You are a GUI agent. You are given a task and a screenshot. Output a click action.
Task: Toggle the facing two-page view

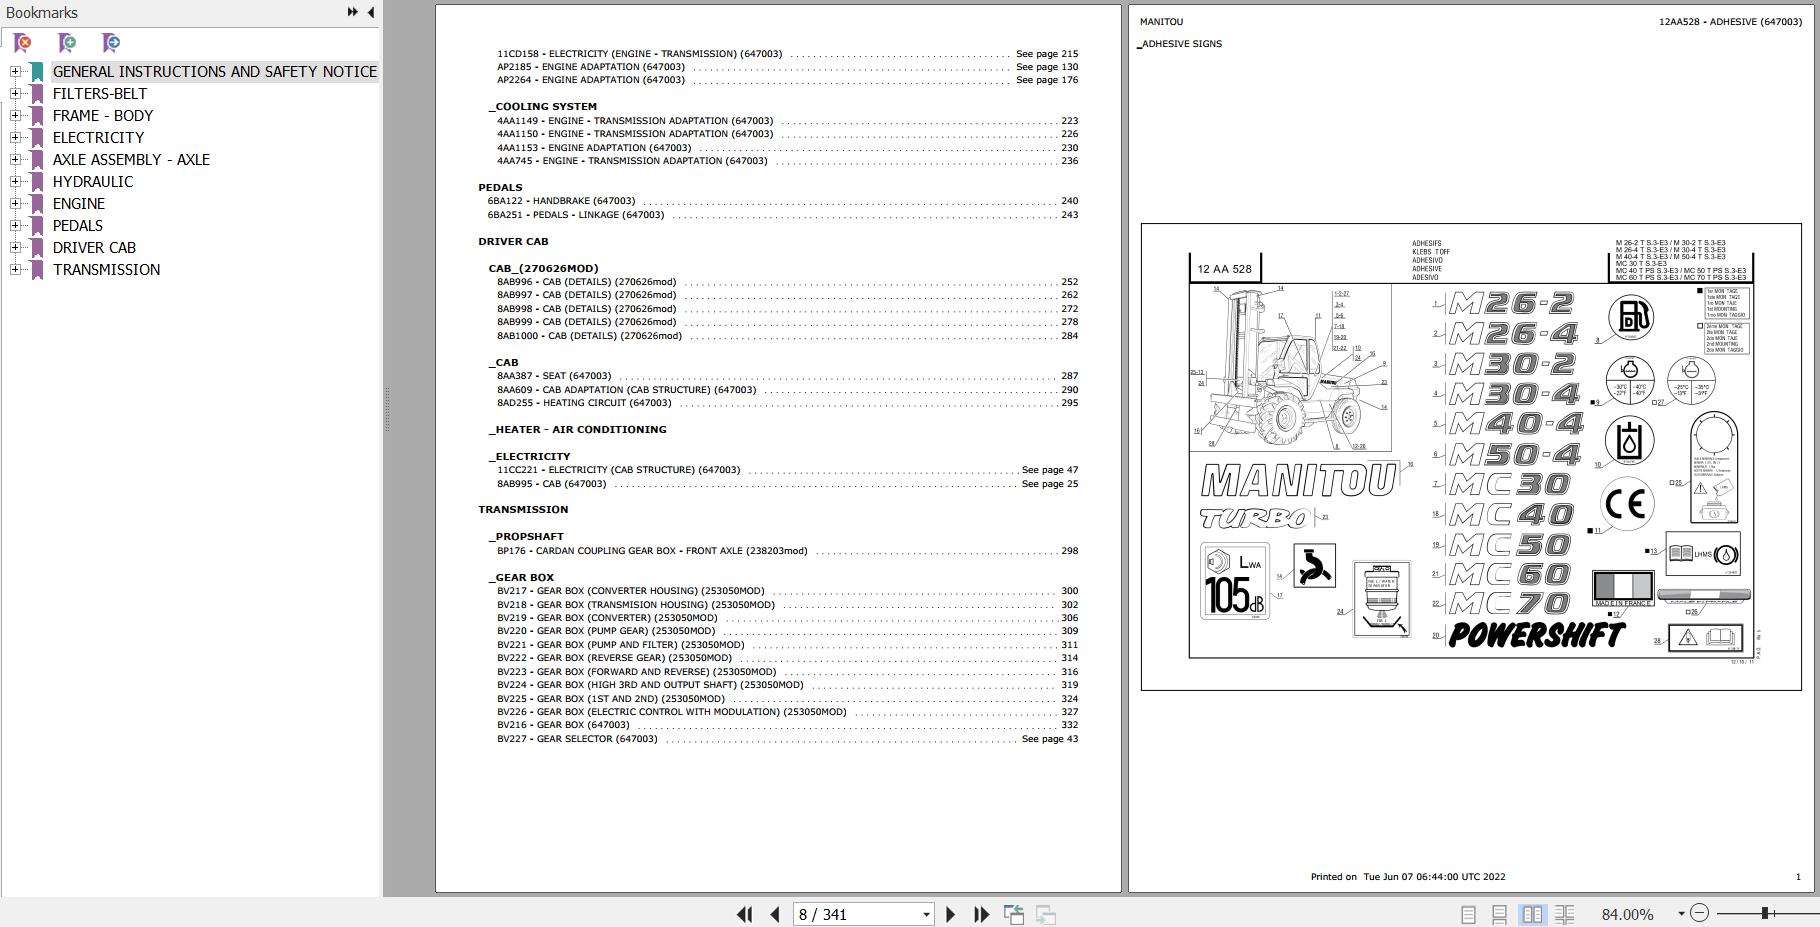(x=1532, y=914)
